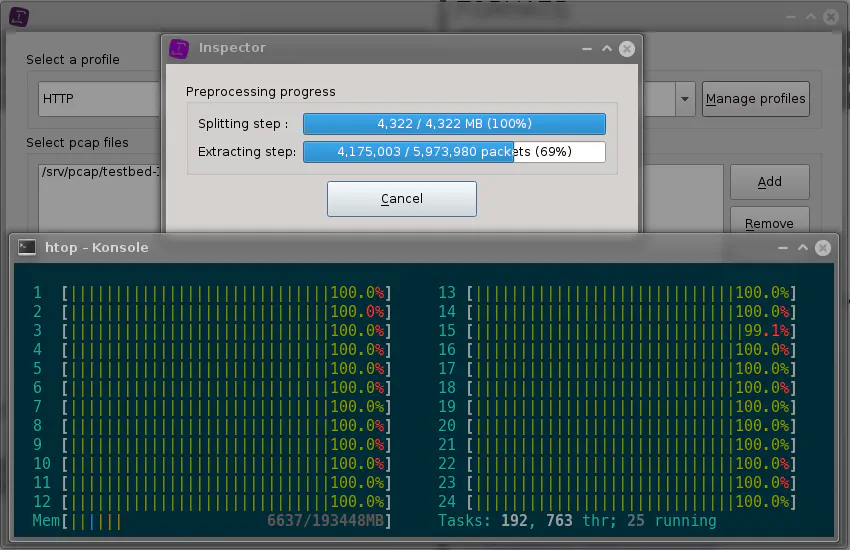The width and height of the screenshot is (850, 550).
Task: Maximize the main background window
Action: [810, 17]
